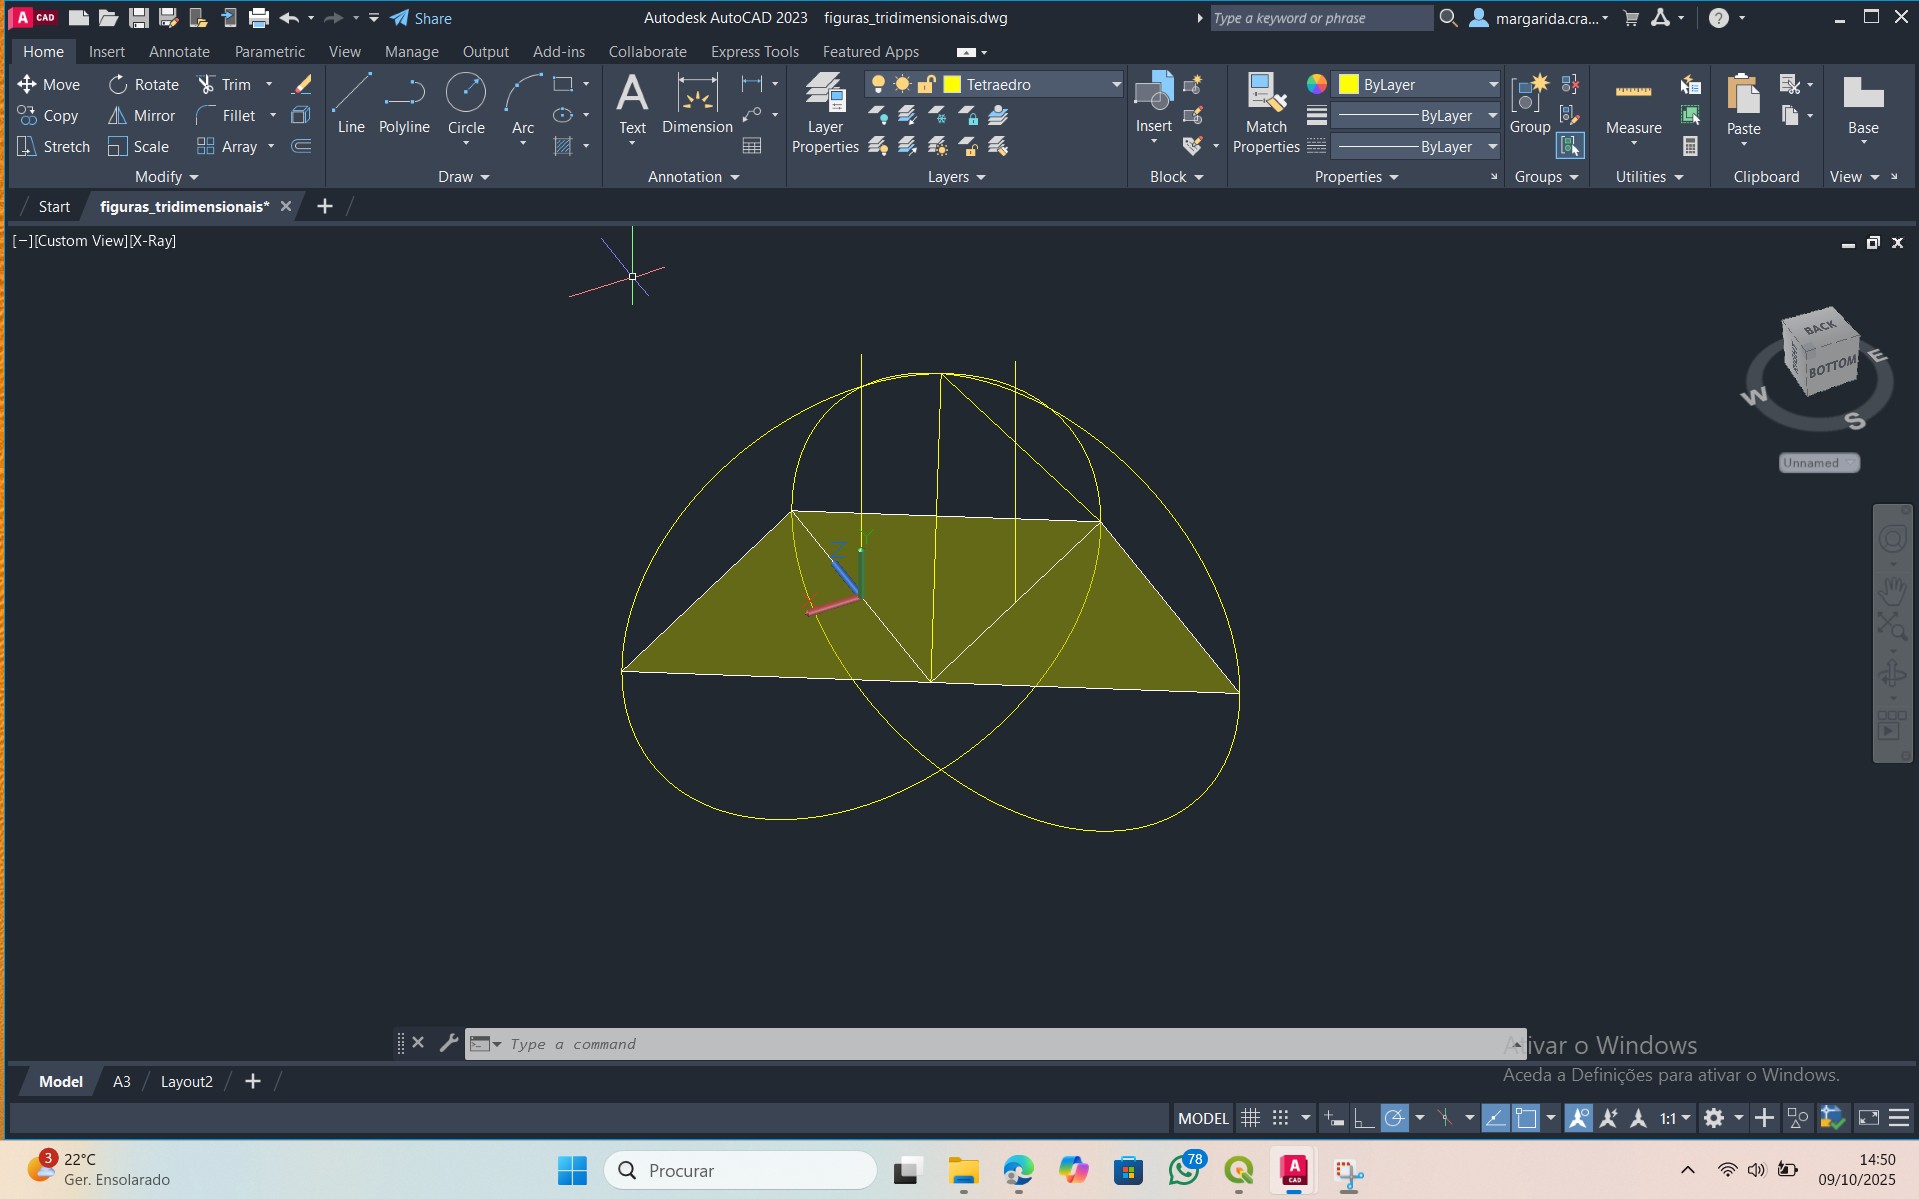This screenshot has width=1919, height=1199.
Task: Toggle snap mode in status bar
Action: coord(1280,1118)
